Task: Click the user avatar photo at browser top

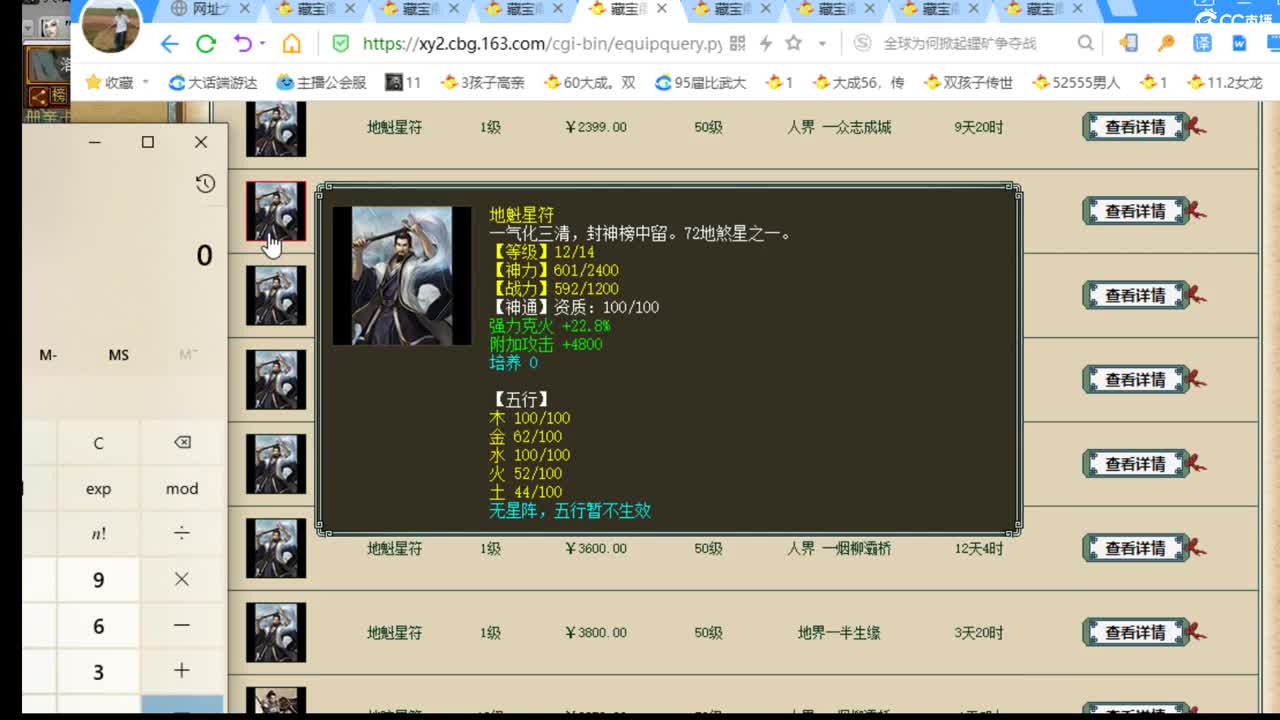Action: coord(111,26)
